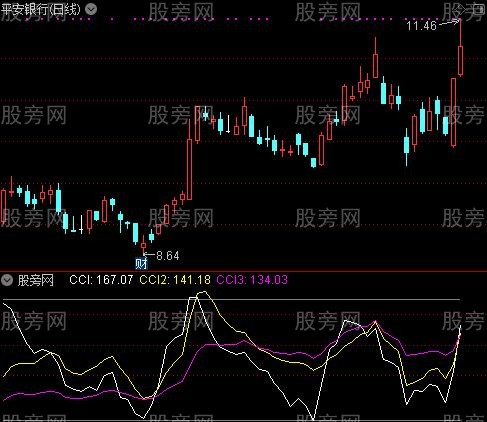This screenshot has height=422, width=487.
Task: Select the last red candlestick at 11.46 high
Action: click(461, 48)
